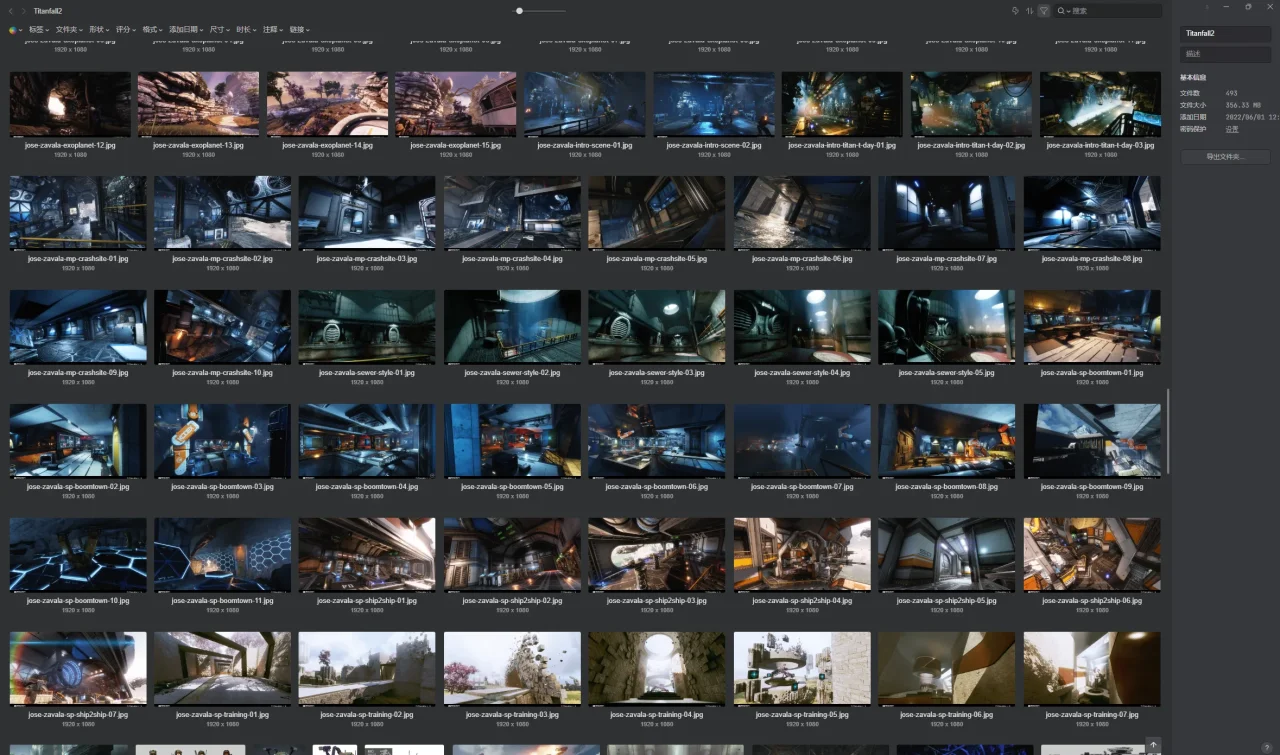Click file name jose-zavala-mp-crashsite-06.jpg

pos(802,259)
